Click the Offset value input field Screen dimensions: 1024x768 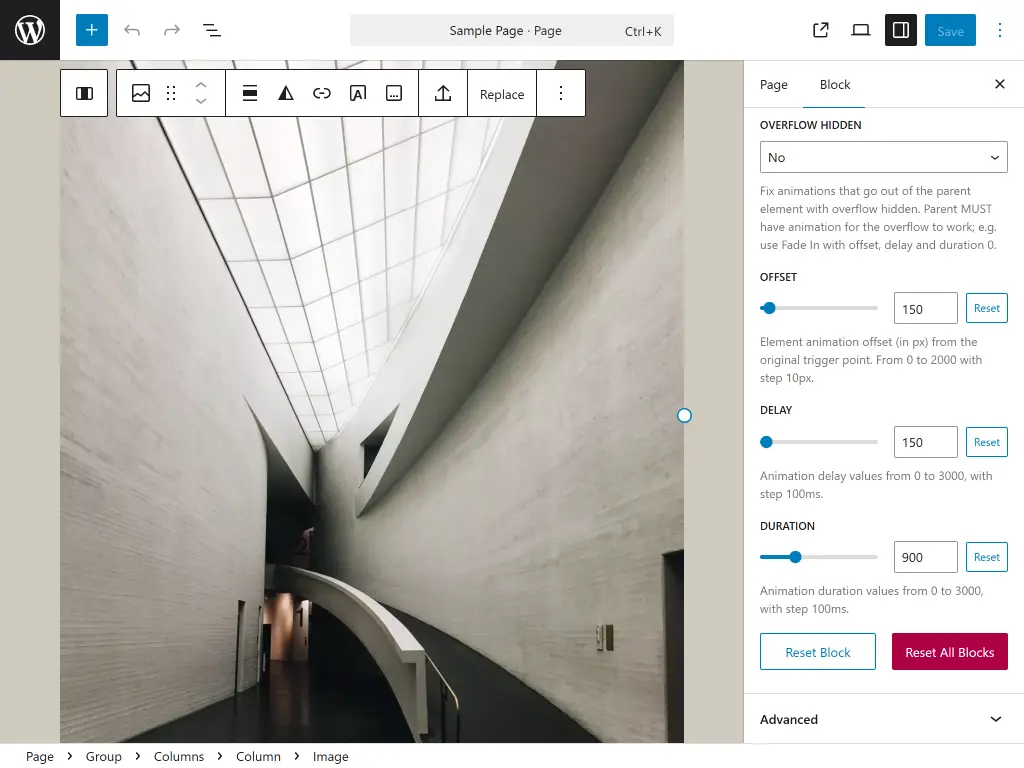click(x=924, y=308)
